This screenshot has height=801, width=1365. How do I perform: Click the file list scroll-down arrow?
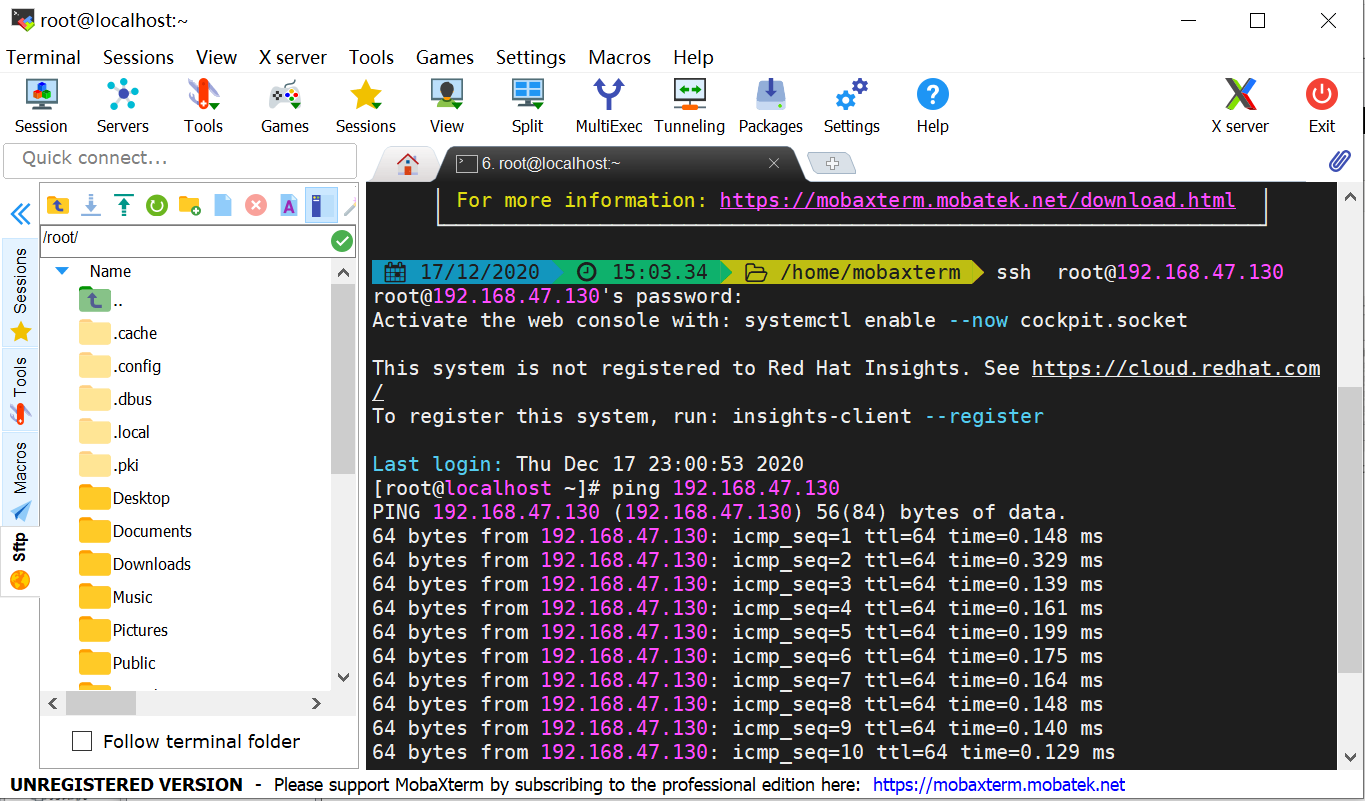343,678
